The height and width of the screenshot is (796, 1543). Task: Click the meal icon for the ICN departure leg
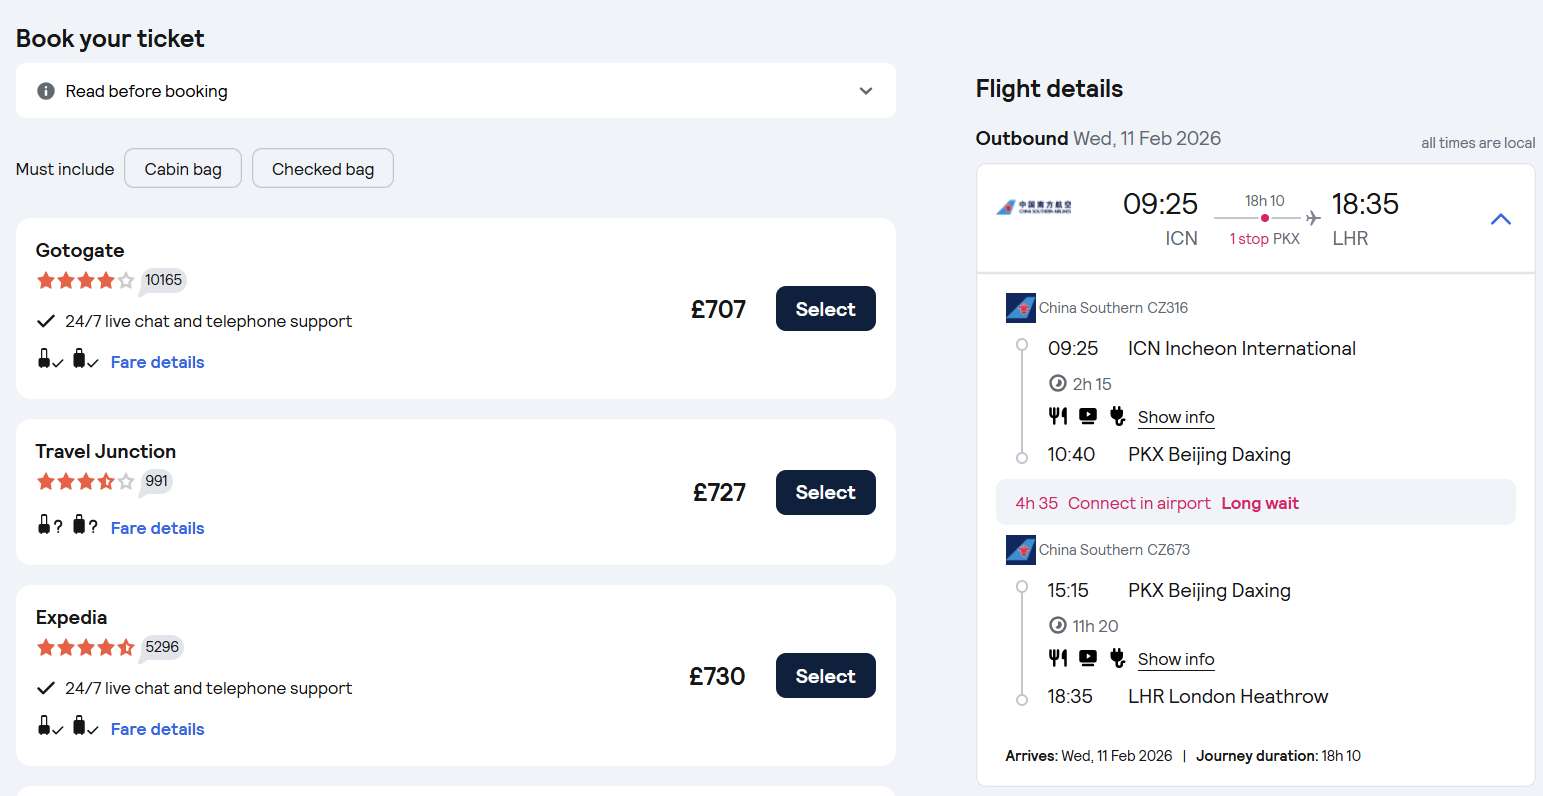click(x=1057, y=416)
